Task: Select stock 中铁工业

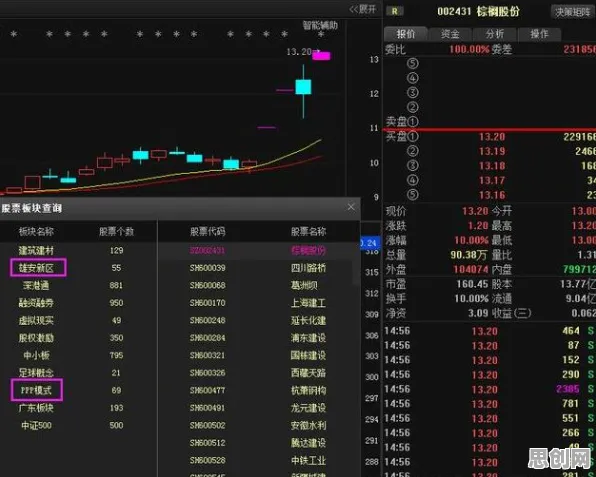Action: tap(308, 460)
